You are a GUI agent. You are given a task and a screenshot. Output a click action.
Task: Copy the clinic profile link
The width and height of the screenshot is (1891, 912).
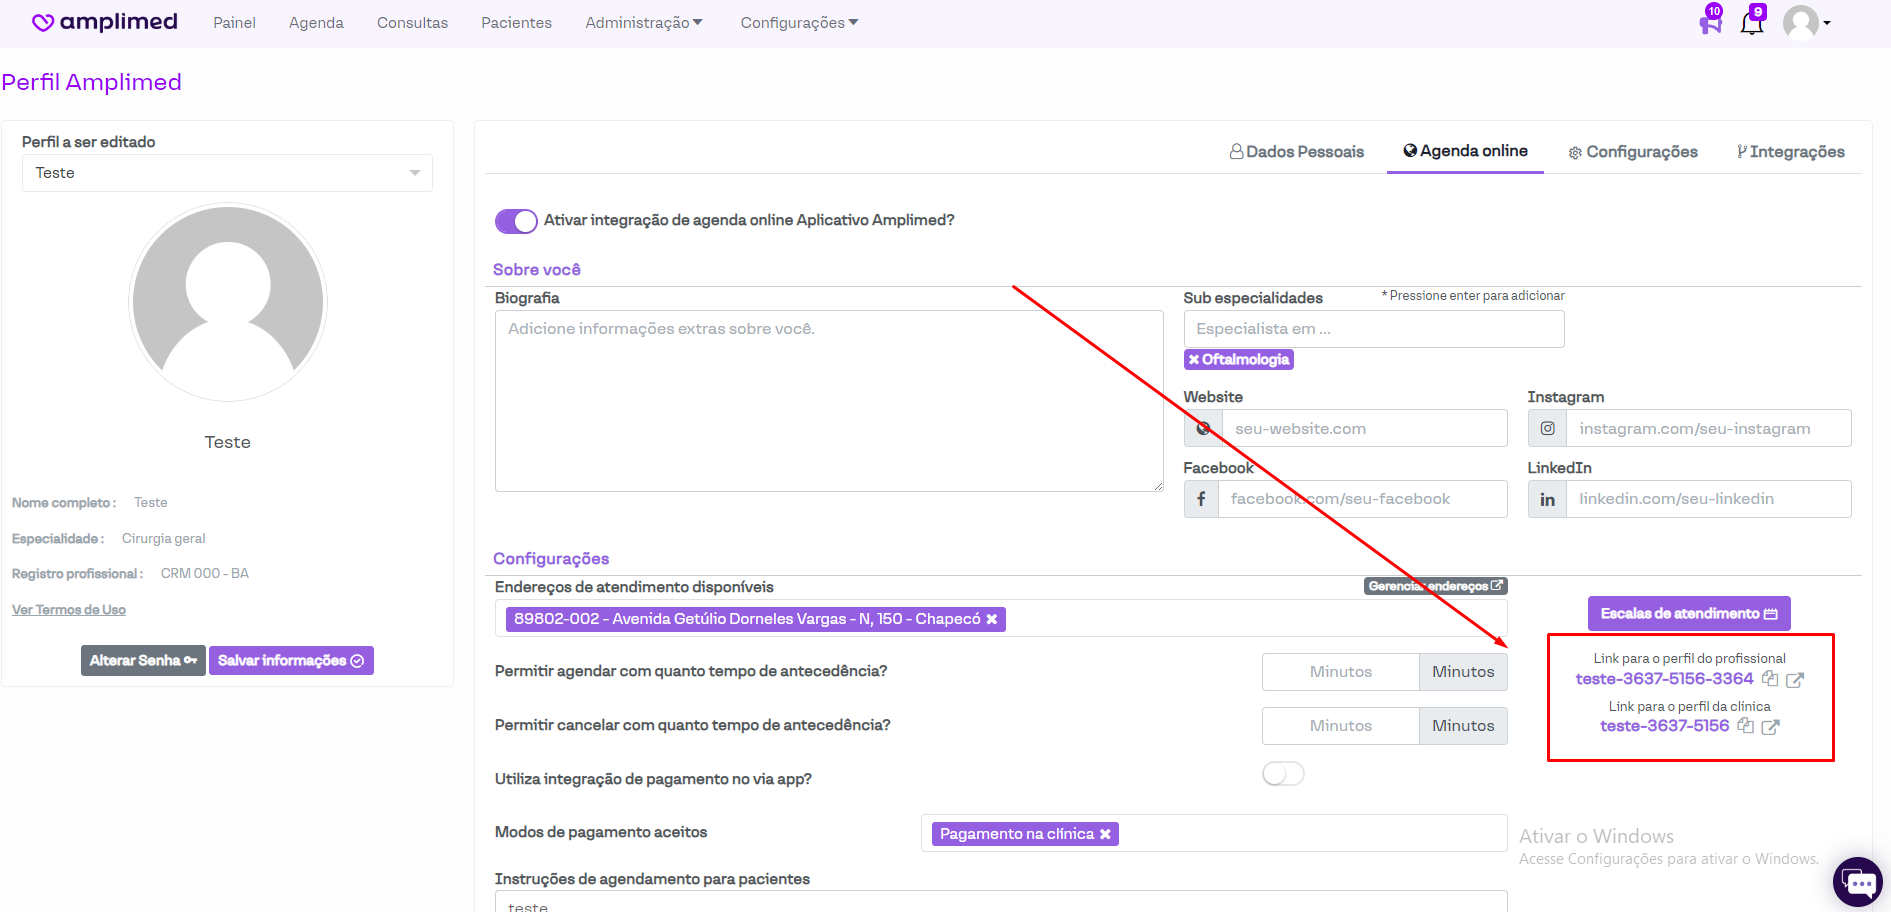(1745, 726)
